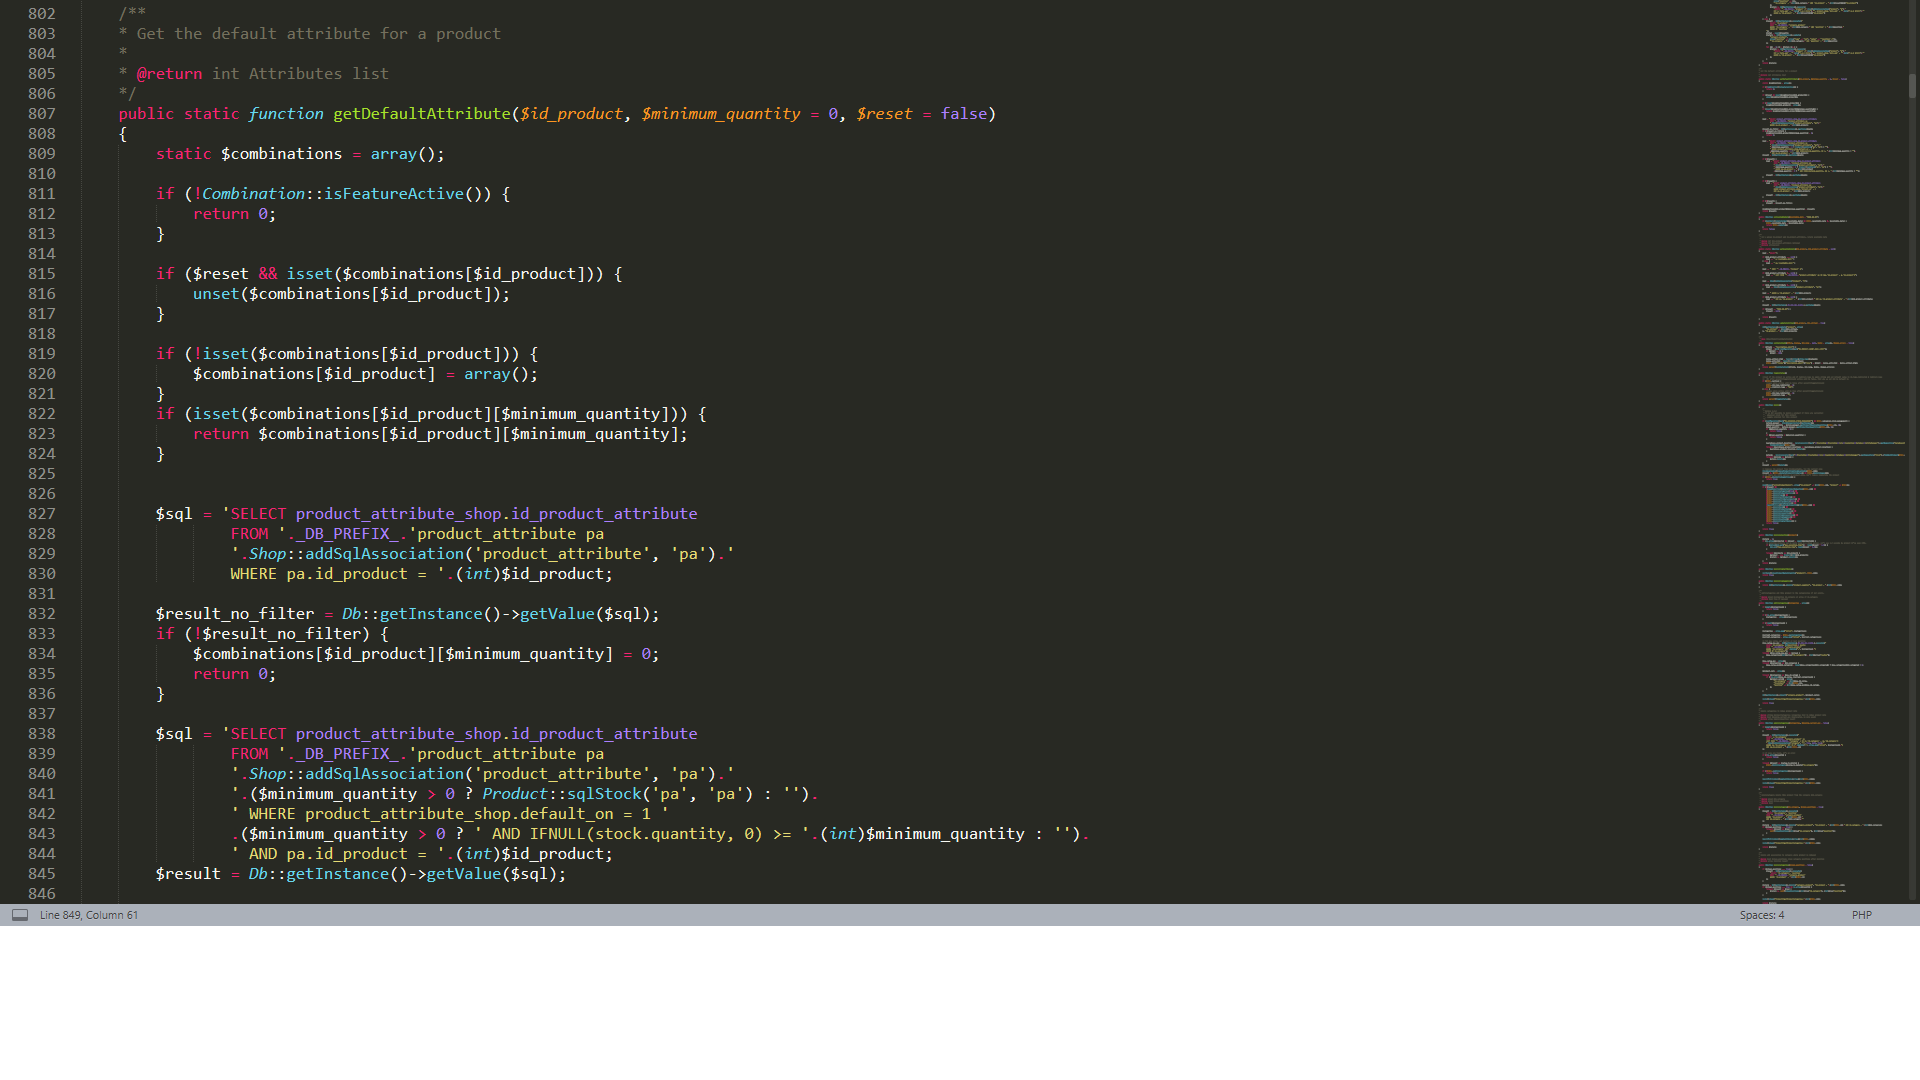Click the panel switcher icon in status bar
This screenshot has width=1920, height=1080.
[20, 915]
